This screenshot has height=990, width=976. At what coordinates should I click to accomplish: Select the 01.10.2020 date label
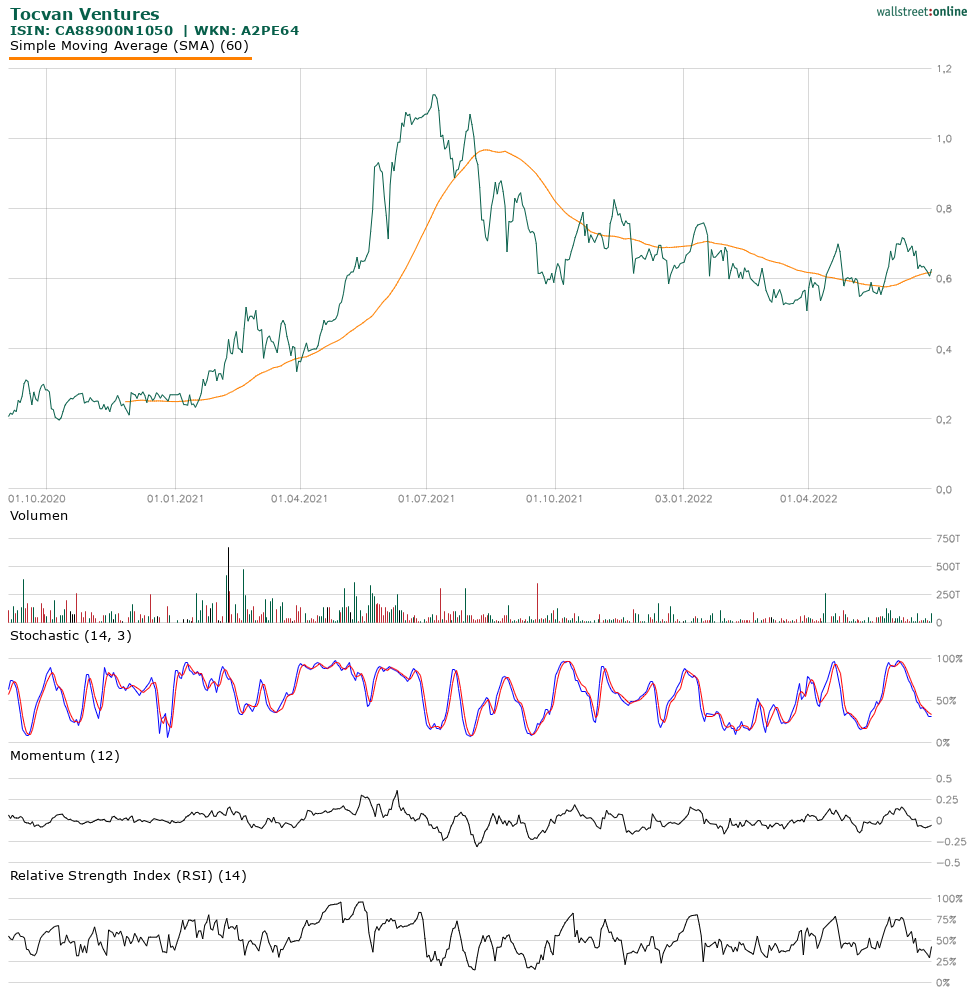point(37,499)
